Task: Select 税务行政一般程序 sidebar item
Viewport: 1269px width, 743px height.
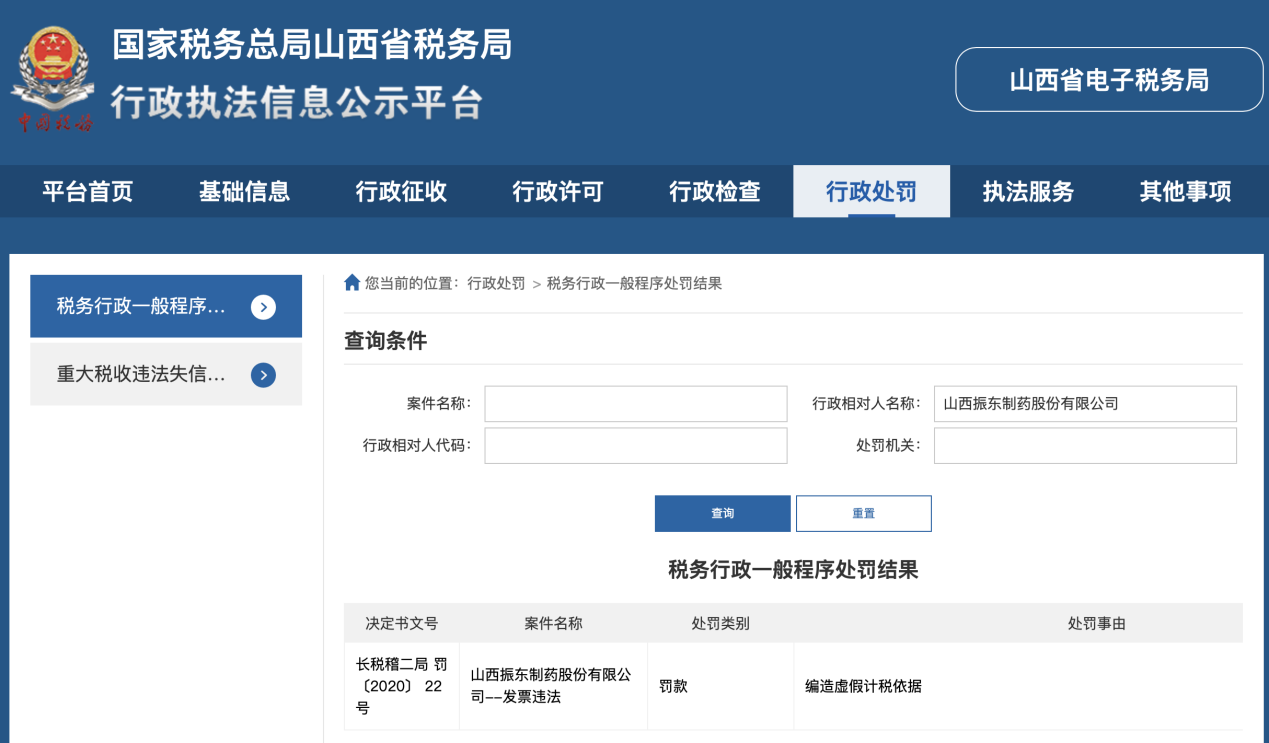Action: (166, 306)
